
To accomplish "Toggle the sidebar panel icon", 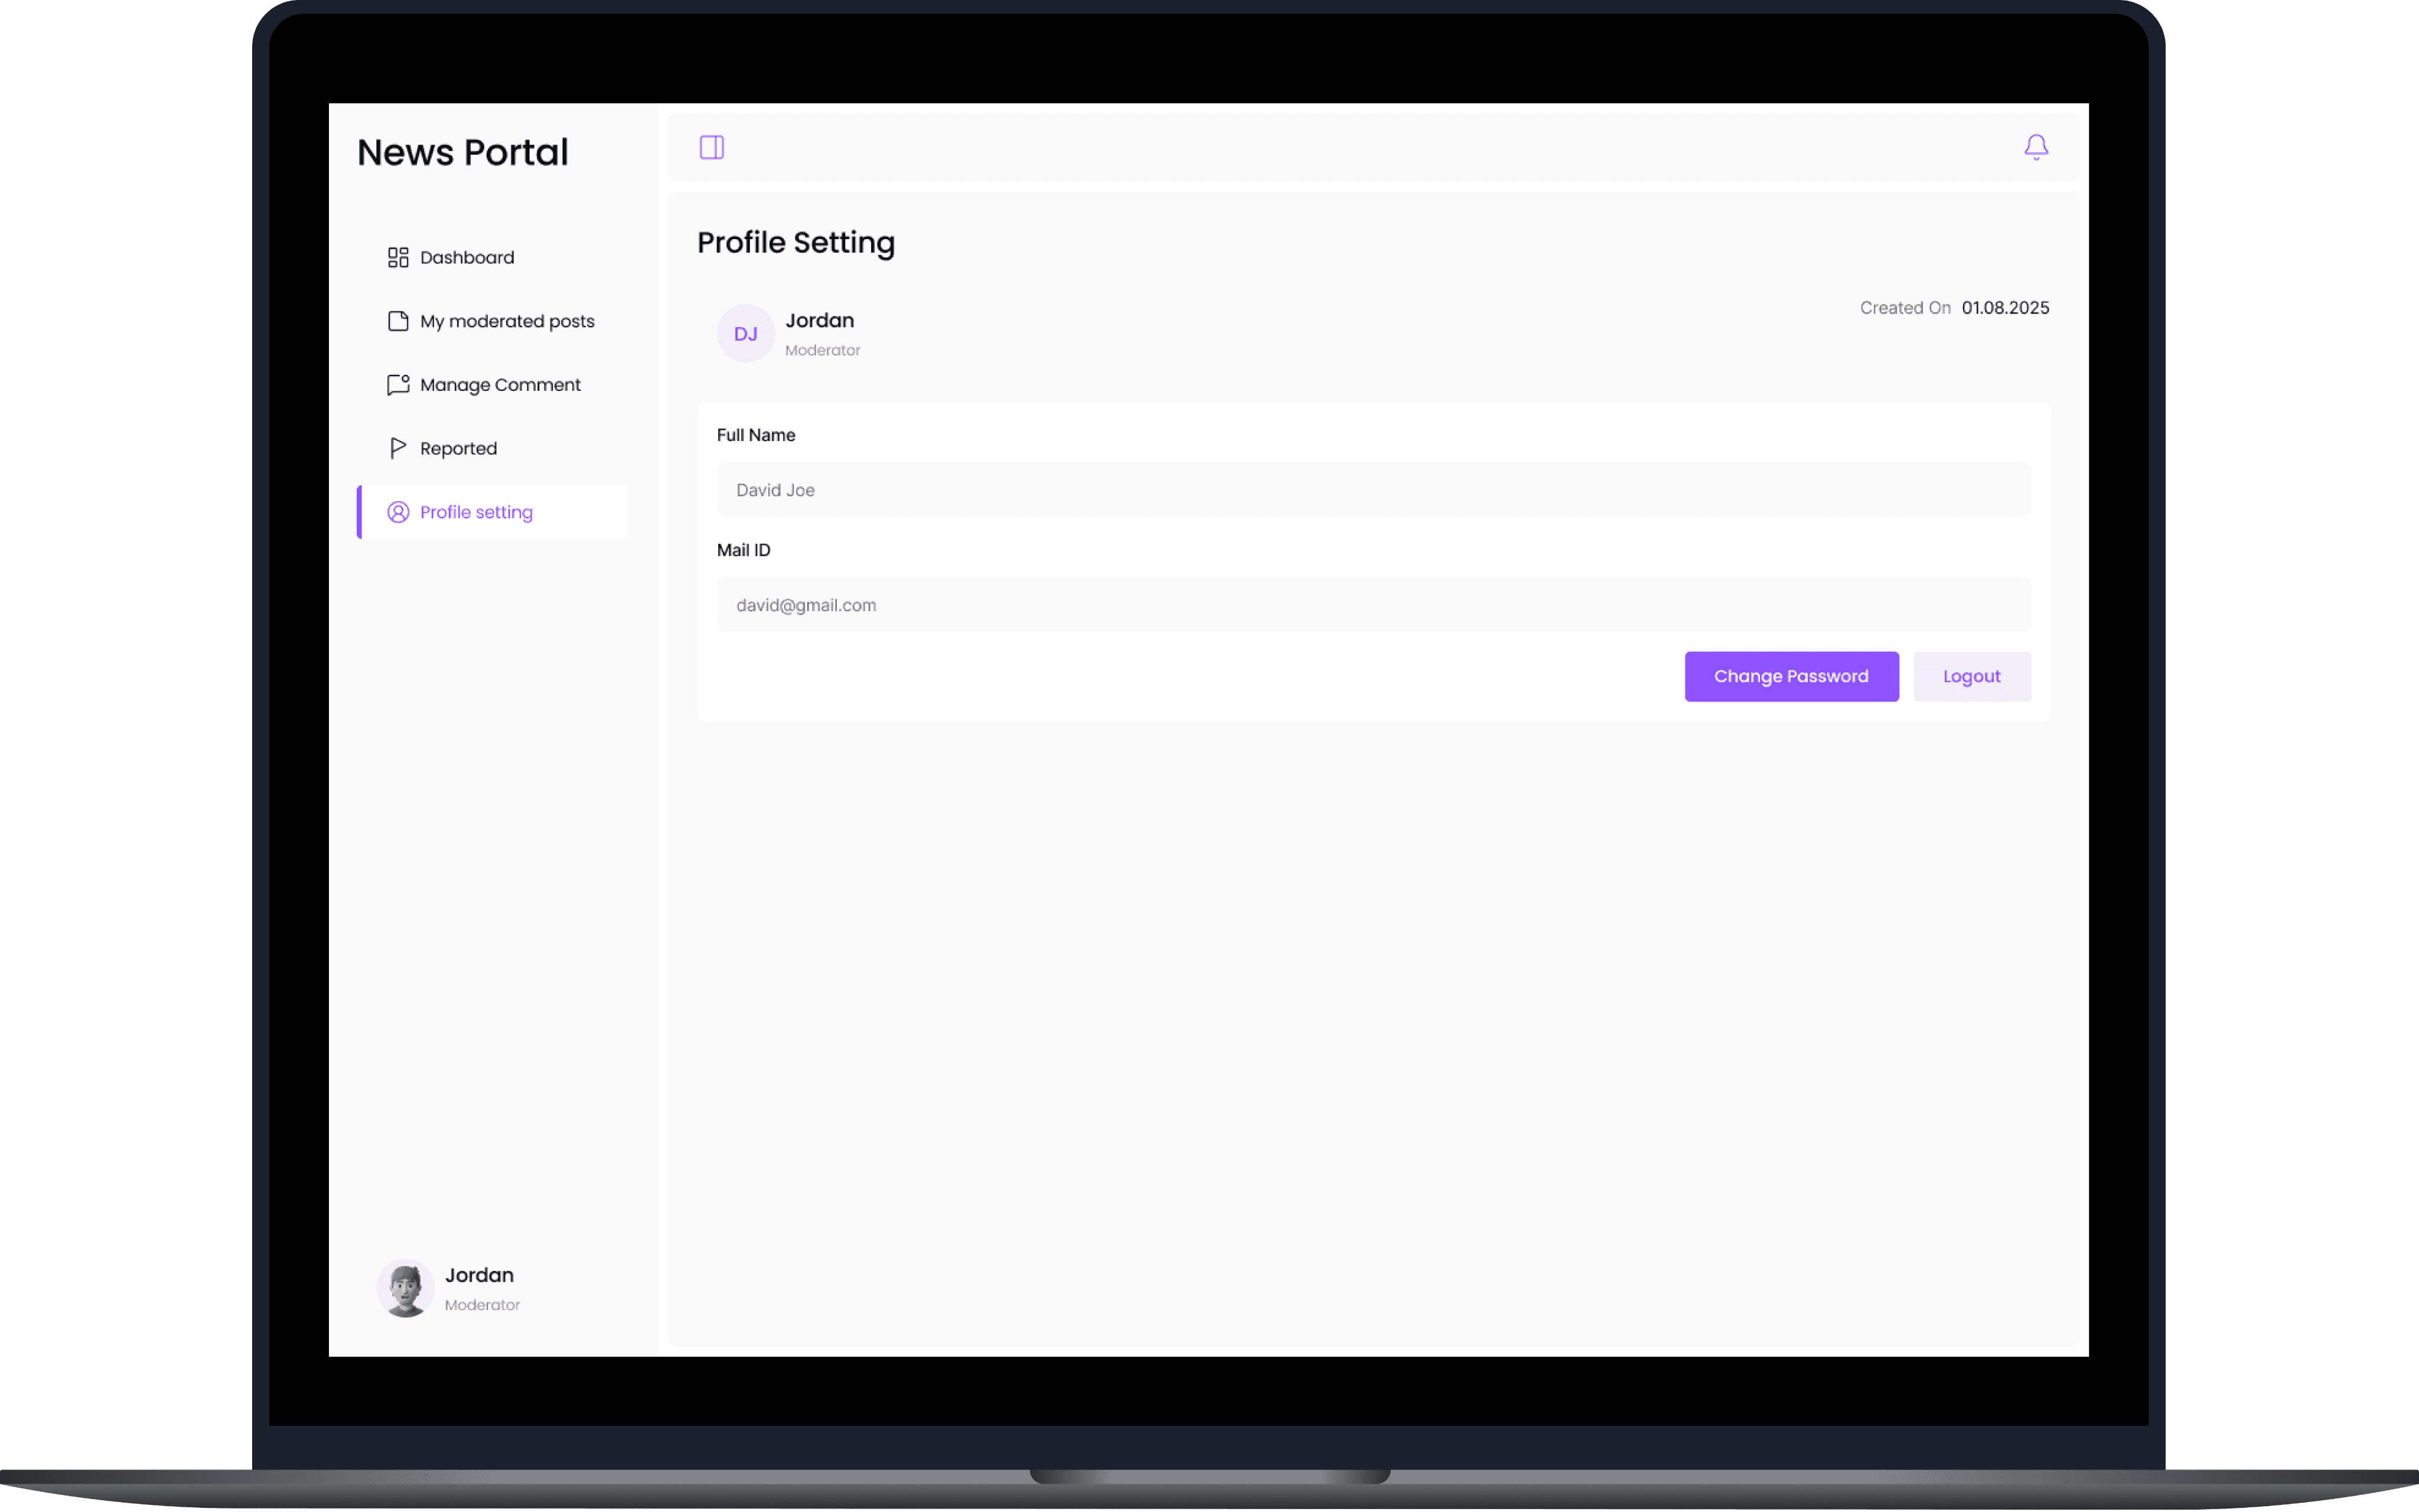I will (x=711, y=148).
